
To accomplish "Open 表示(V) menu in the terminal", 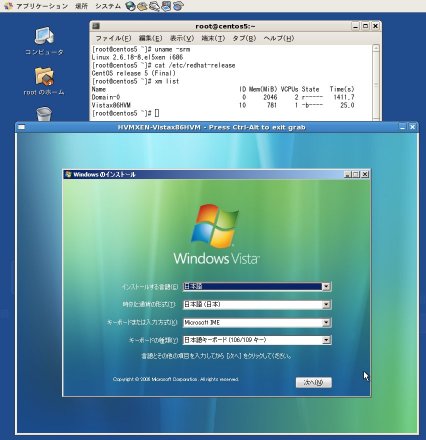I will tap(182, 38).
